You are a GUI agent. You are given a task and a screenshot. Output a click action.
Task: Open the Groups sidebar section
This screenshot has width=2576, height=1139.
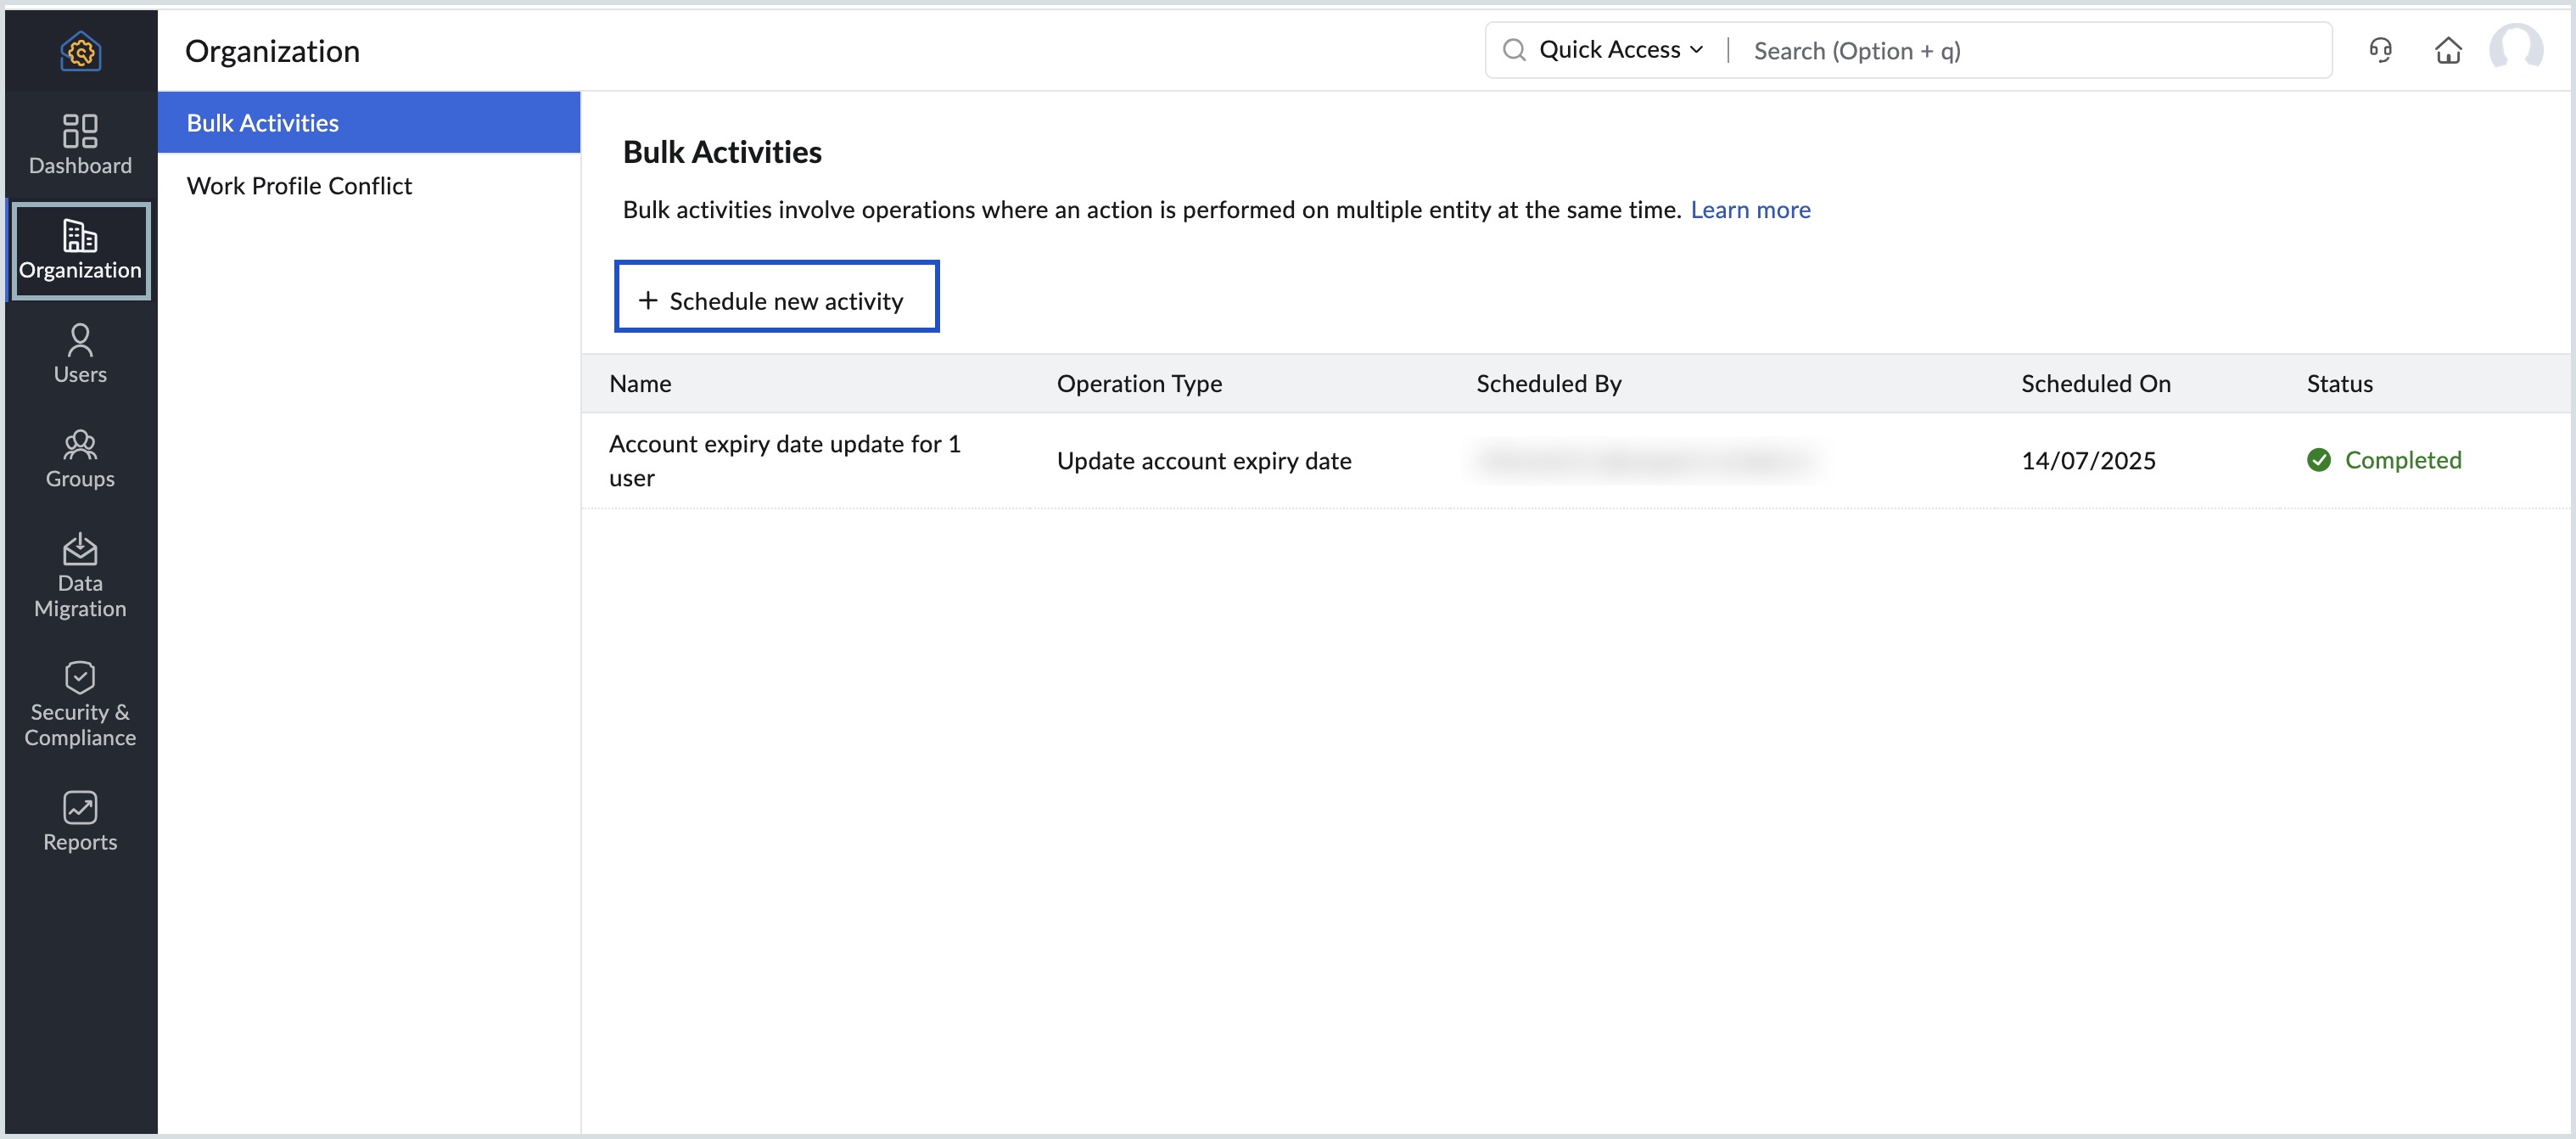80,459
